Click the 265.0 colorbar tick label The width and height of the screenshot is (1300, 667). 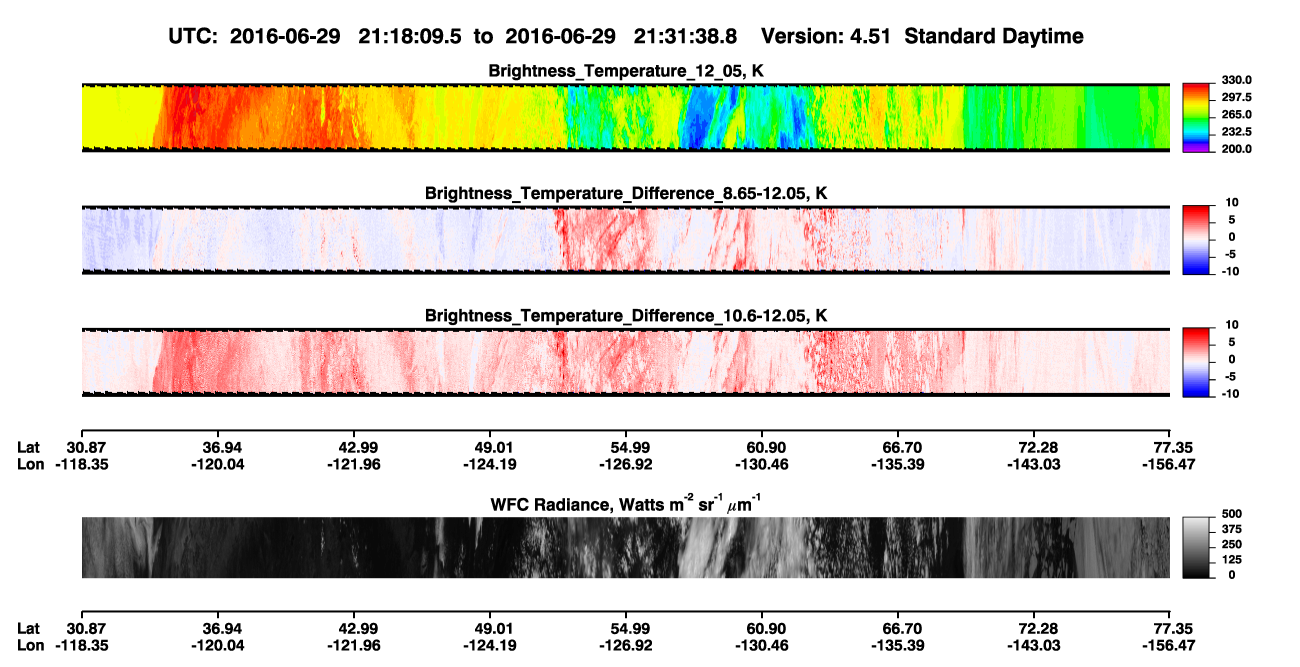pos(1235,115)
